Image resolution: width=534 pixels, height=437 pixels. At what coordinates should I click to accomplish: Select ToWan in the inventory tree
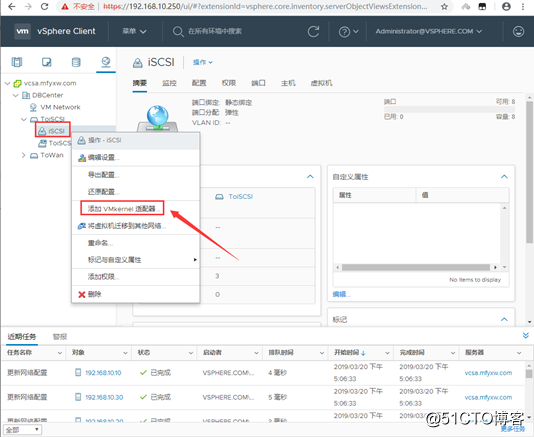pyautogui.click(x=52, y=155)
